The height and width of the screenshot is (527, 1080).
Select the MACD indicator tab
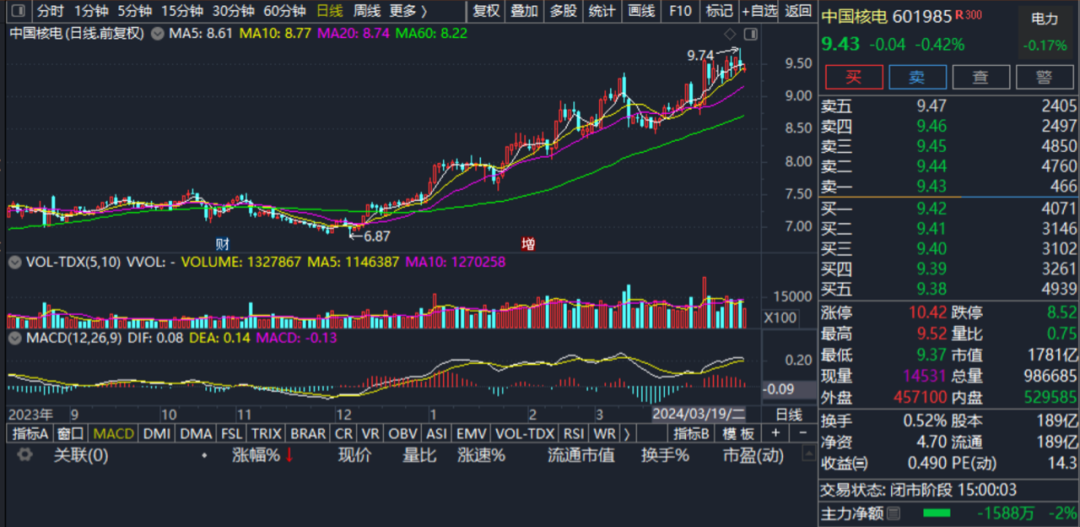[x=113, y=433]
